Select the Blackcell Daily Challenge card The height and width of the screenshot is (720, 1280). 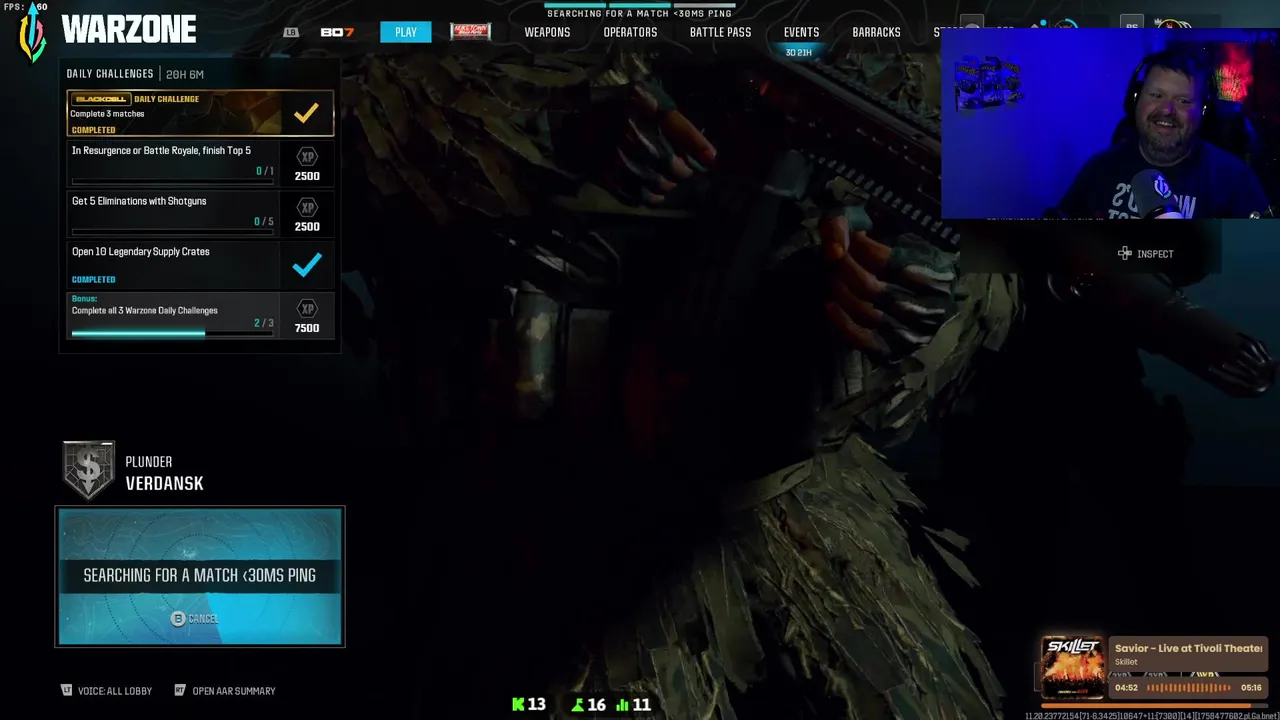click(x=200, y=113)
